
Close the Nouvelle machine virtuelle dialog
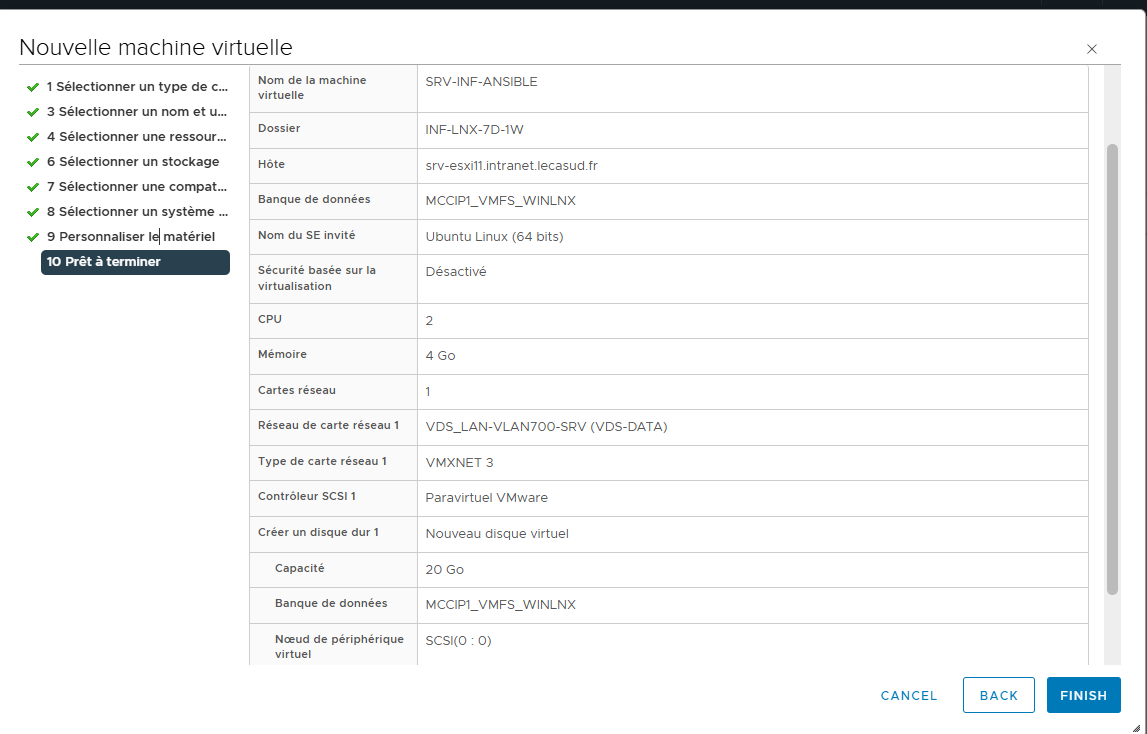tap(1092, 49)
